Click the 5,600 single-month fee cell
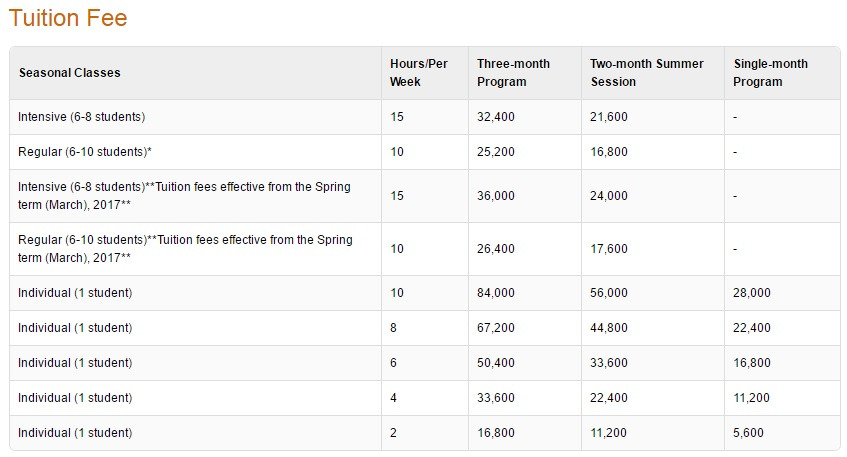The image size is (847, 457). coord(749,433)
